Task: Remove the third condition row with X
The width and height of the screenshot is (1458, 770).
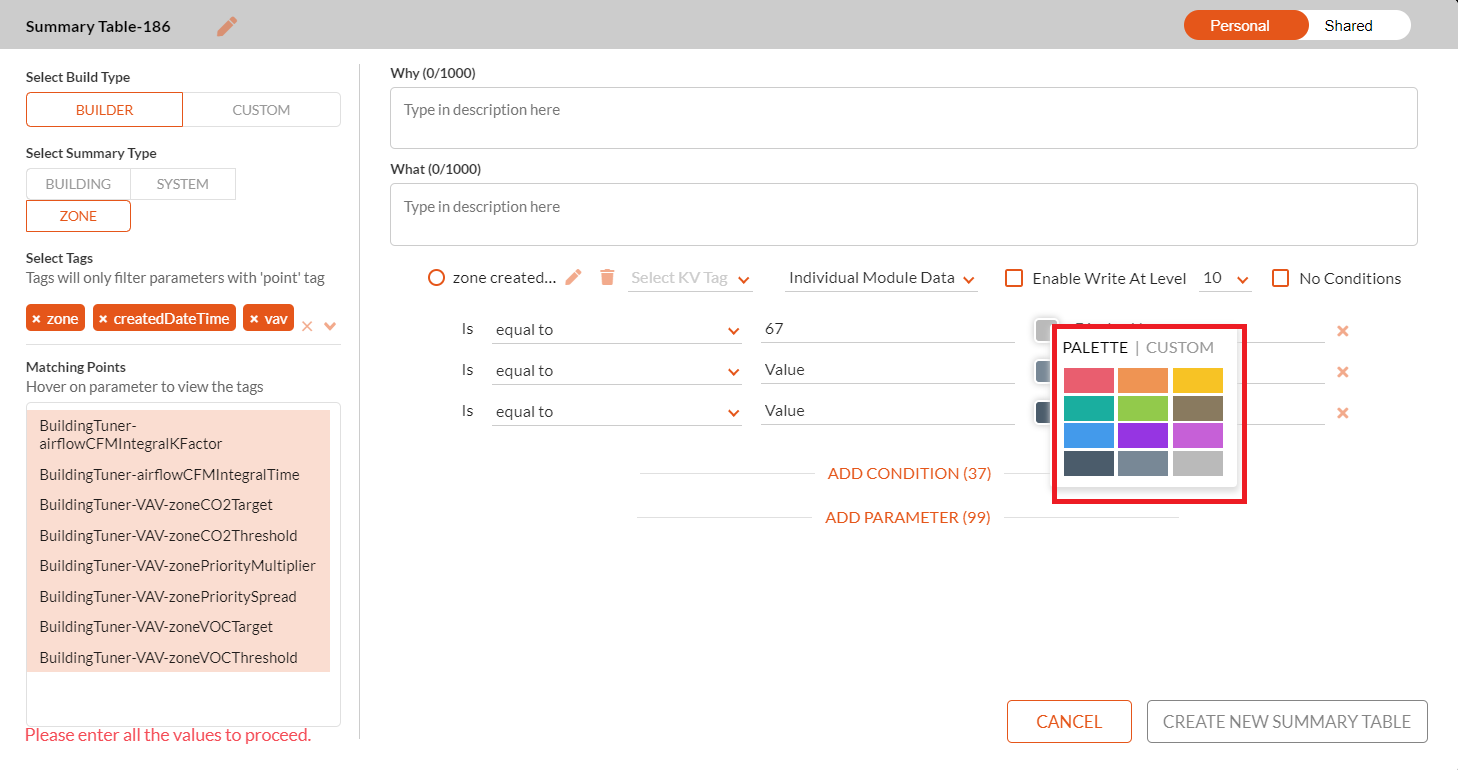Action: pos(1343,413)
